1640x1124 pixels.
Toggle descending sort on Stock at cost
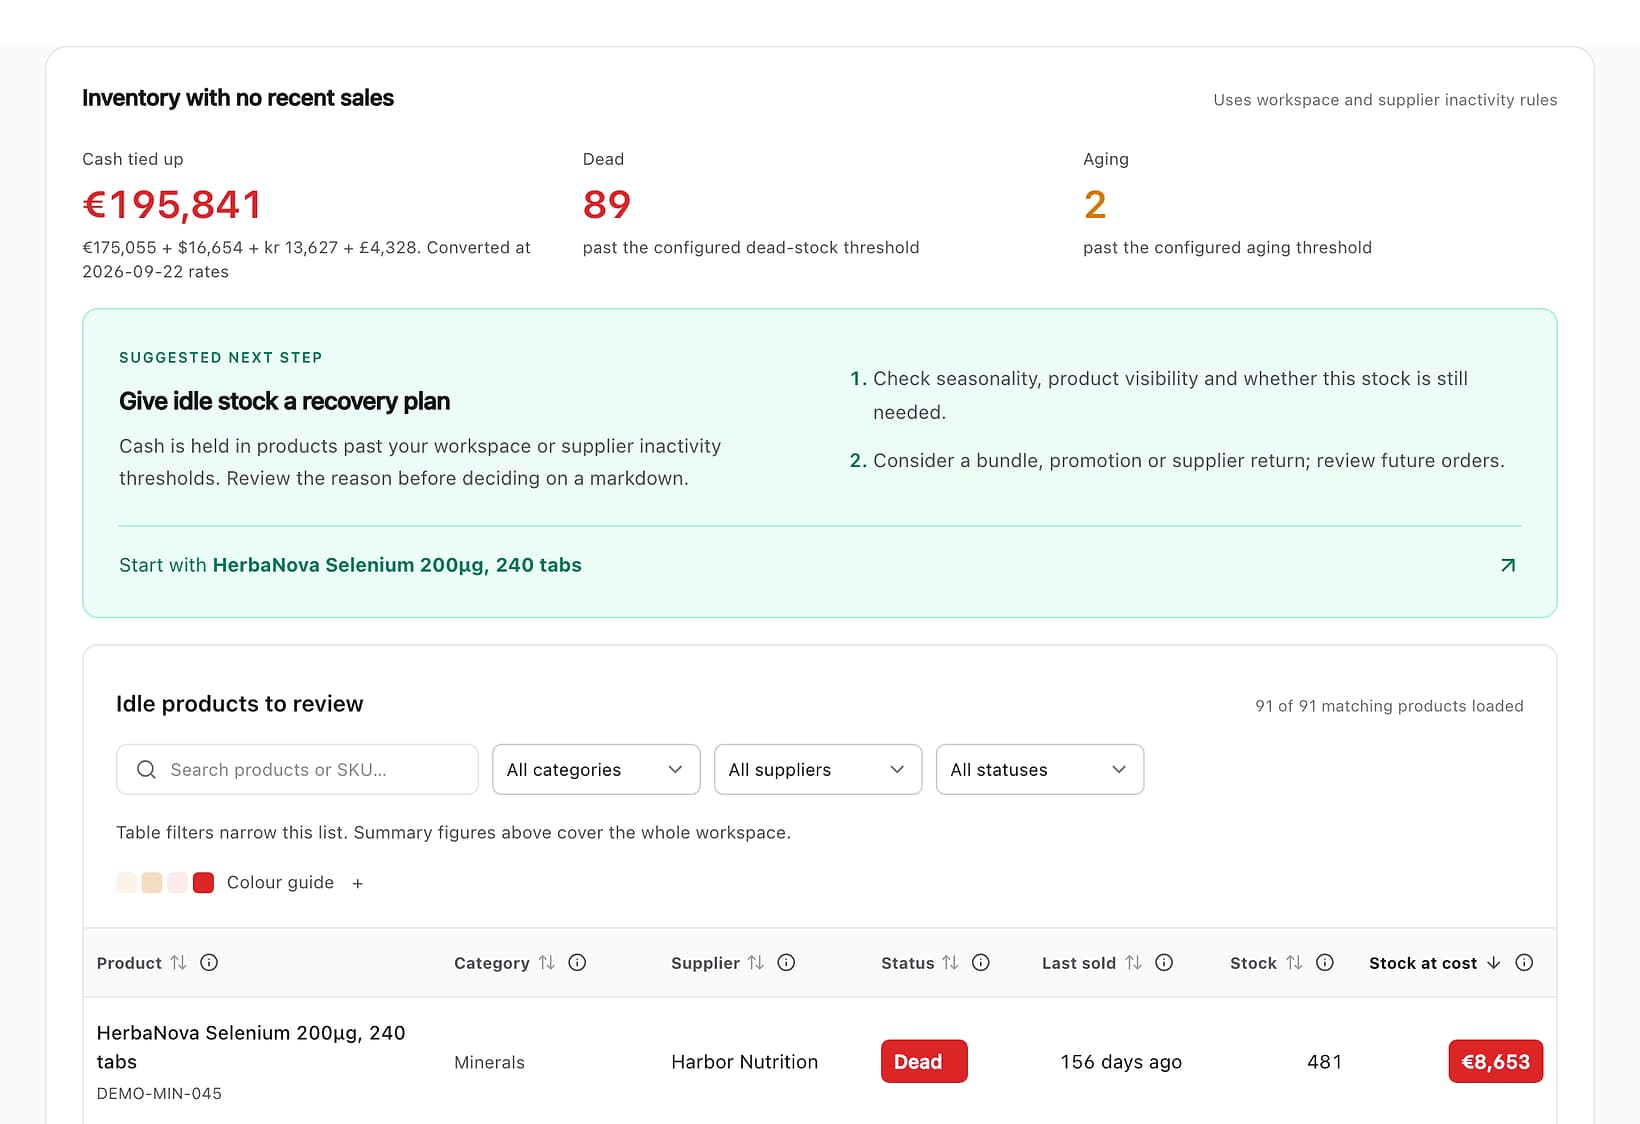coord(1494,962)
